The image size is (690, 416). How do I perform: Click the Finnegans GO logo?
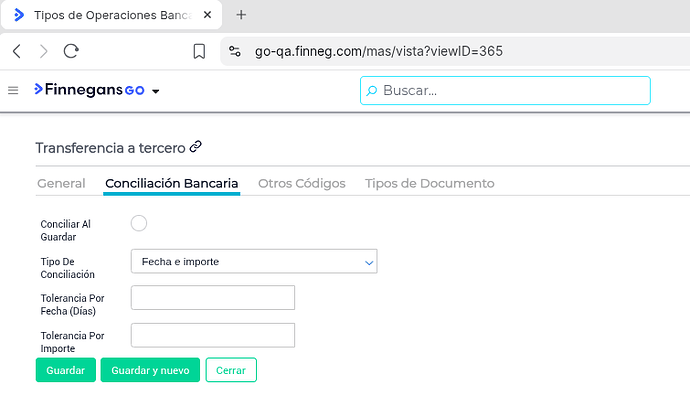(x=89, y=90)
